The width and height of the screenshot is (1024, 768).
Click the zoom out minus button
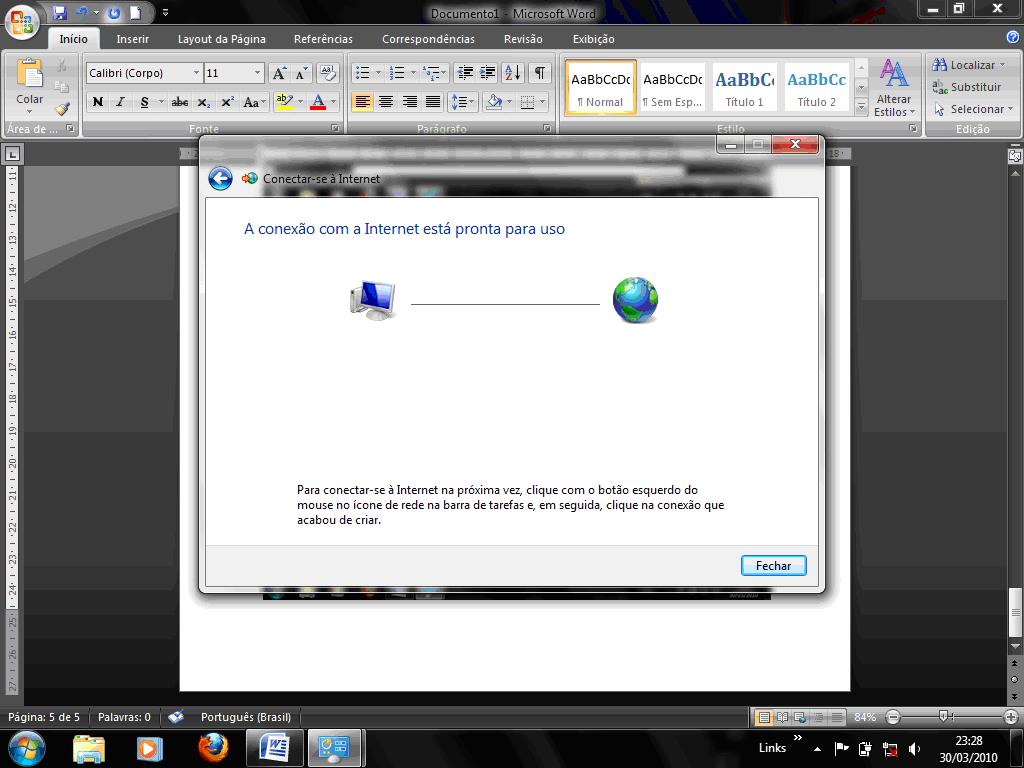pos(893,717)
